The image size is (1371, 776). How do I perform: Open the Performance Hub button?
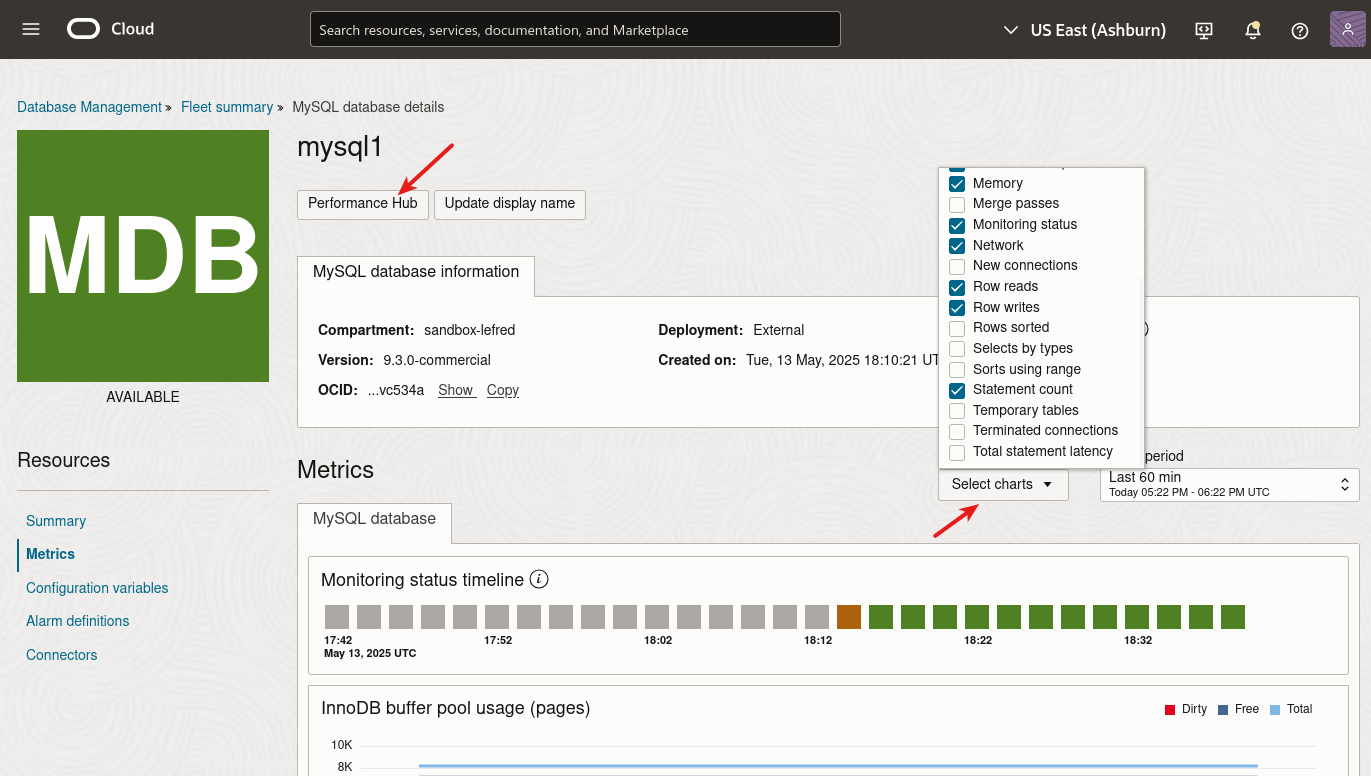point(362,203)
